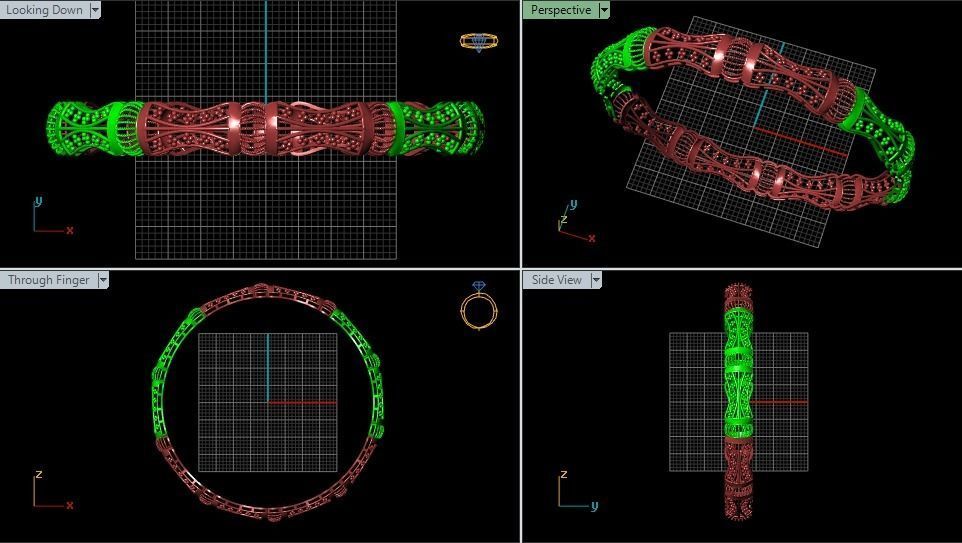The height and width of the screenshot is (543, 962).
Task: Click the XYZ axis indicator in Perspective view
Action: (x=576, y=221)
